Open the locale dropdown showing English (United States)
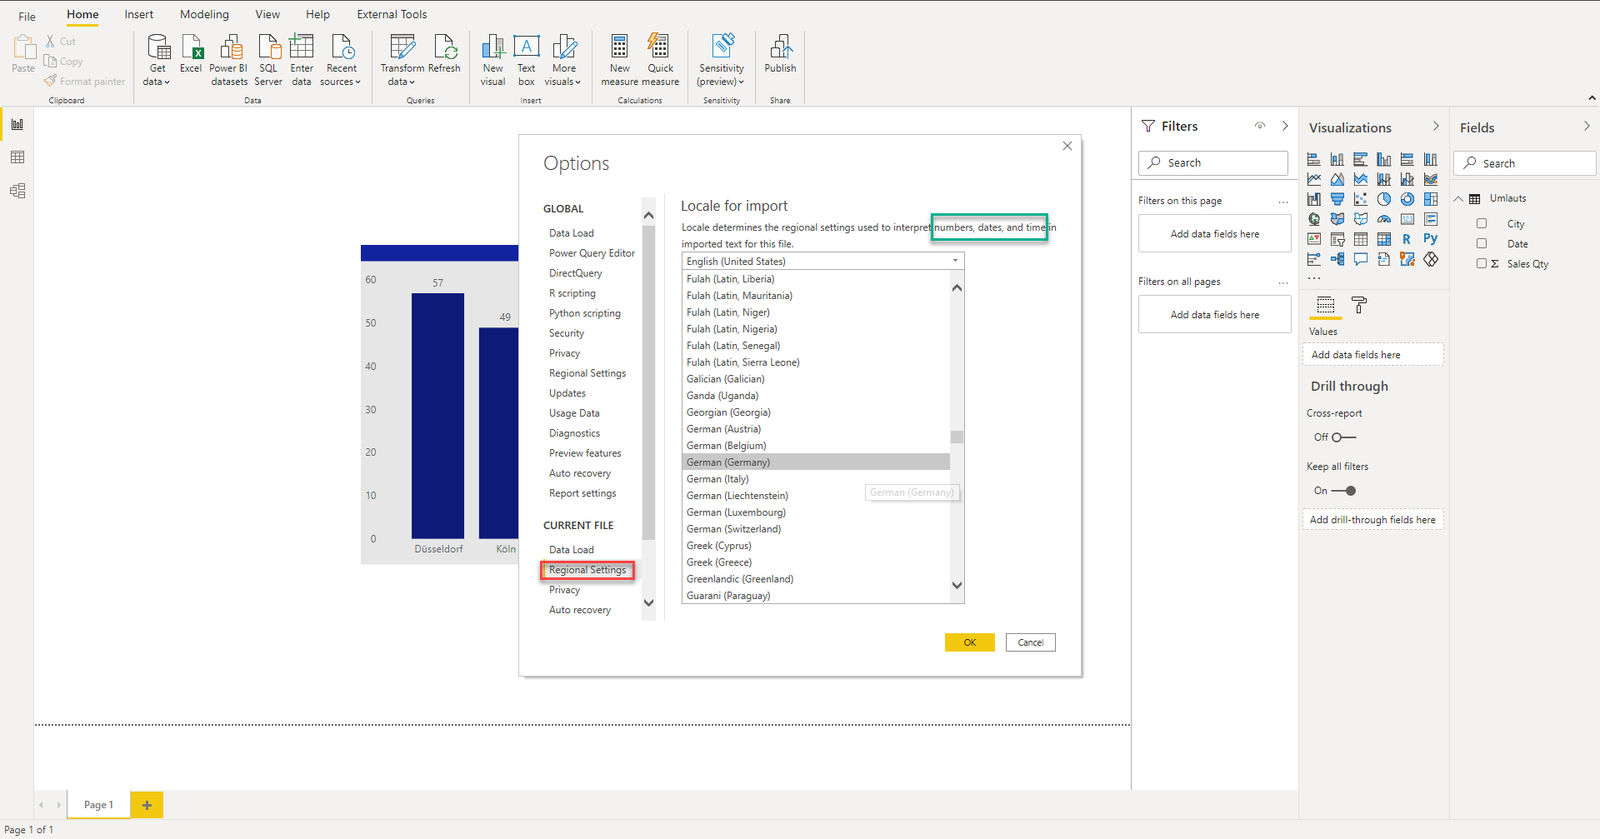This screenshot has height=839, width=1600. 822,261
